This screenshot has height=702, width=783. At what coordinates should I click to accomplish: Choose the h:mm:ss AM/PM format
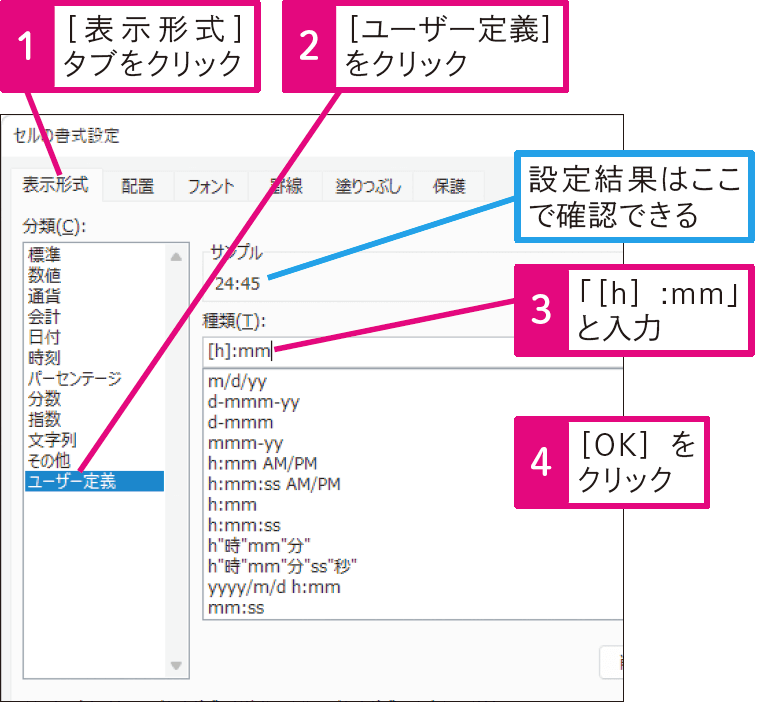point(274,484)
